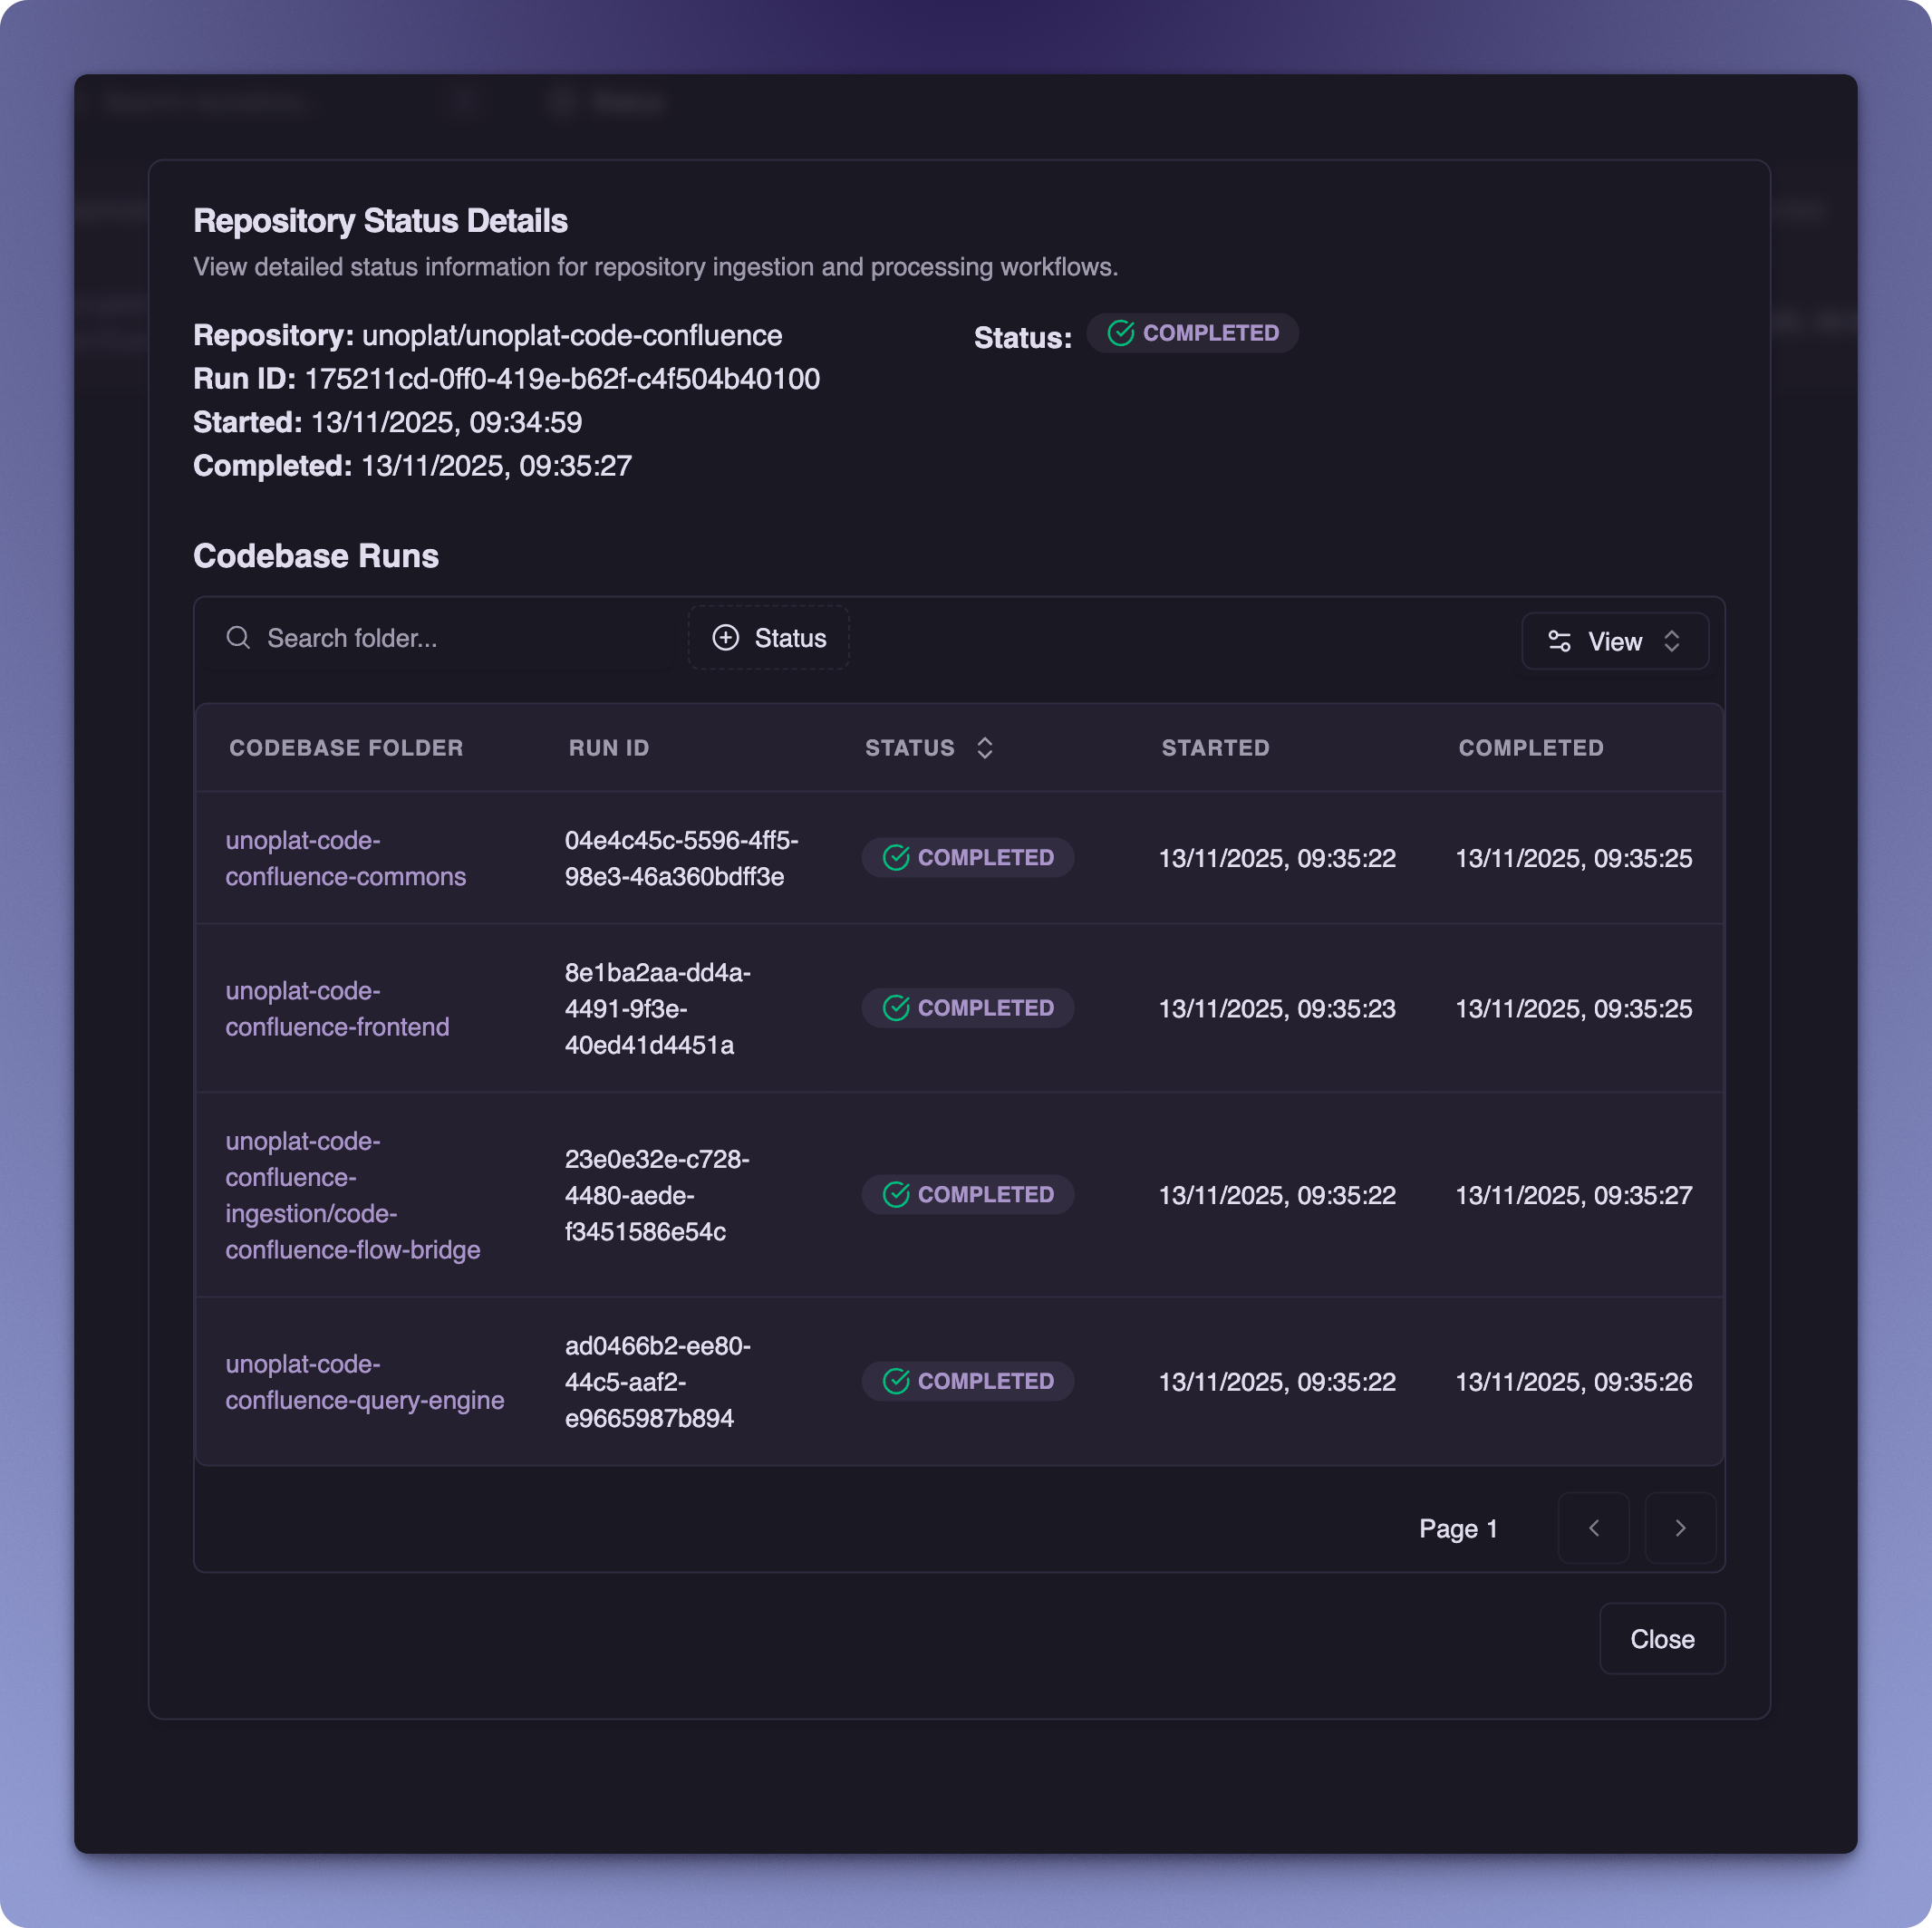
Task: Toggle the COMPLETED badge on the commons row
Action: pos(967,857)
